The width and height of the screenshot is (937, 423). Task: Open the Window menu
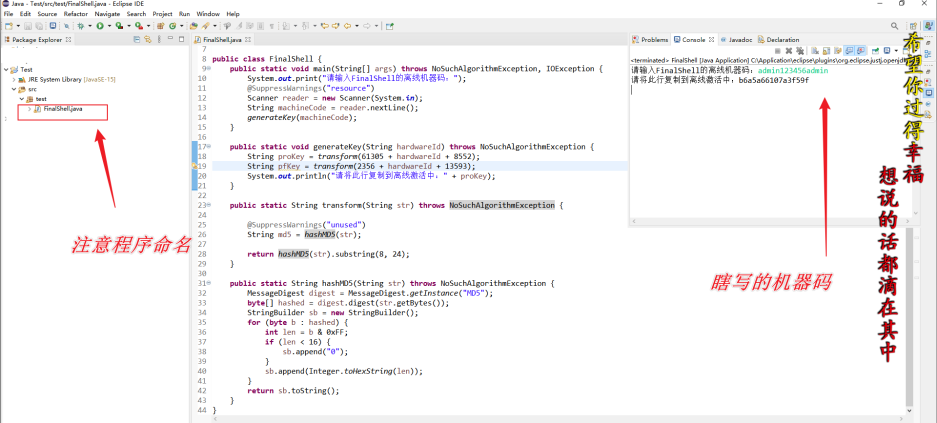[208, 13]
